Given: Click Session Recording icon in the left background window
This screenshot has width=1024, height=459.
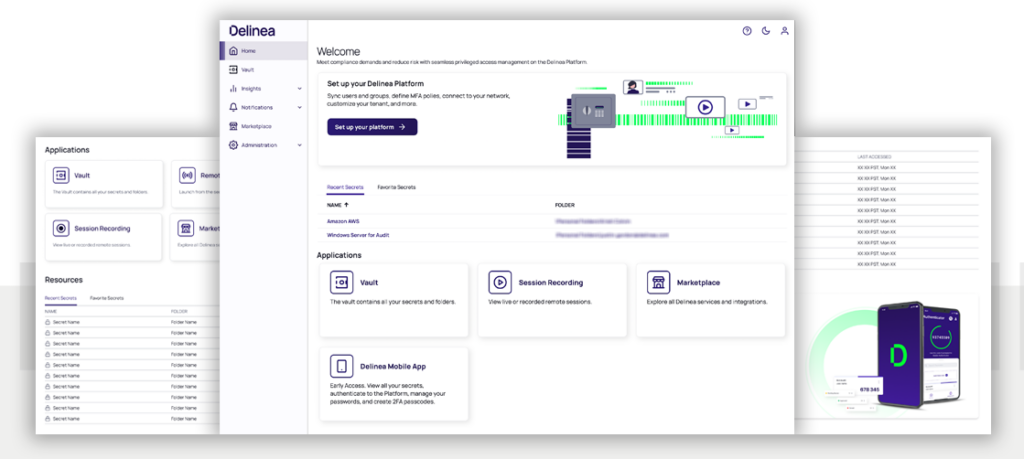Looking at the screenshot, I should click(x=61, y=229).
